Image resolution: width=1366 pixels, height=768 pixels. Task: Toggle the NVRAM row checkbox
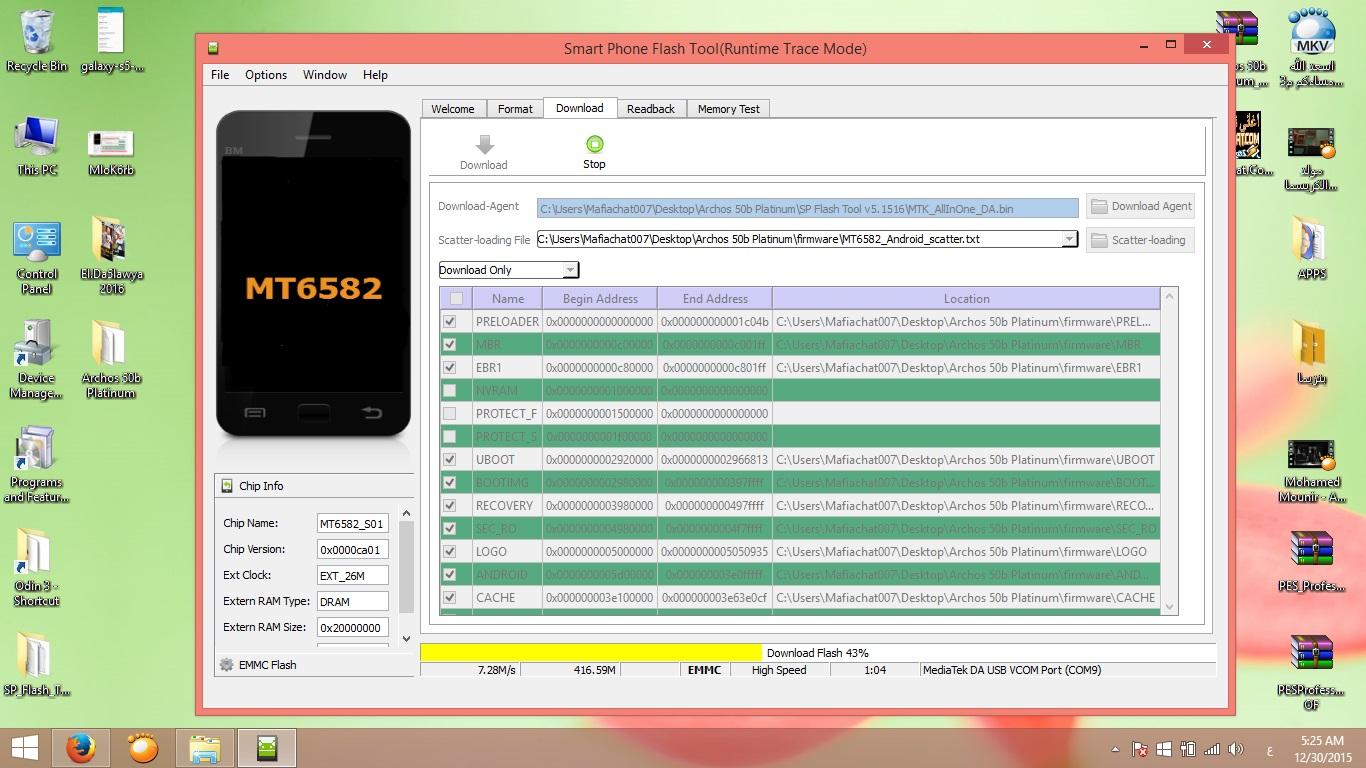click(x=450, y=390)
